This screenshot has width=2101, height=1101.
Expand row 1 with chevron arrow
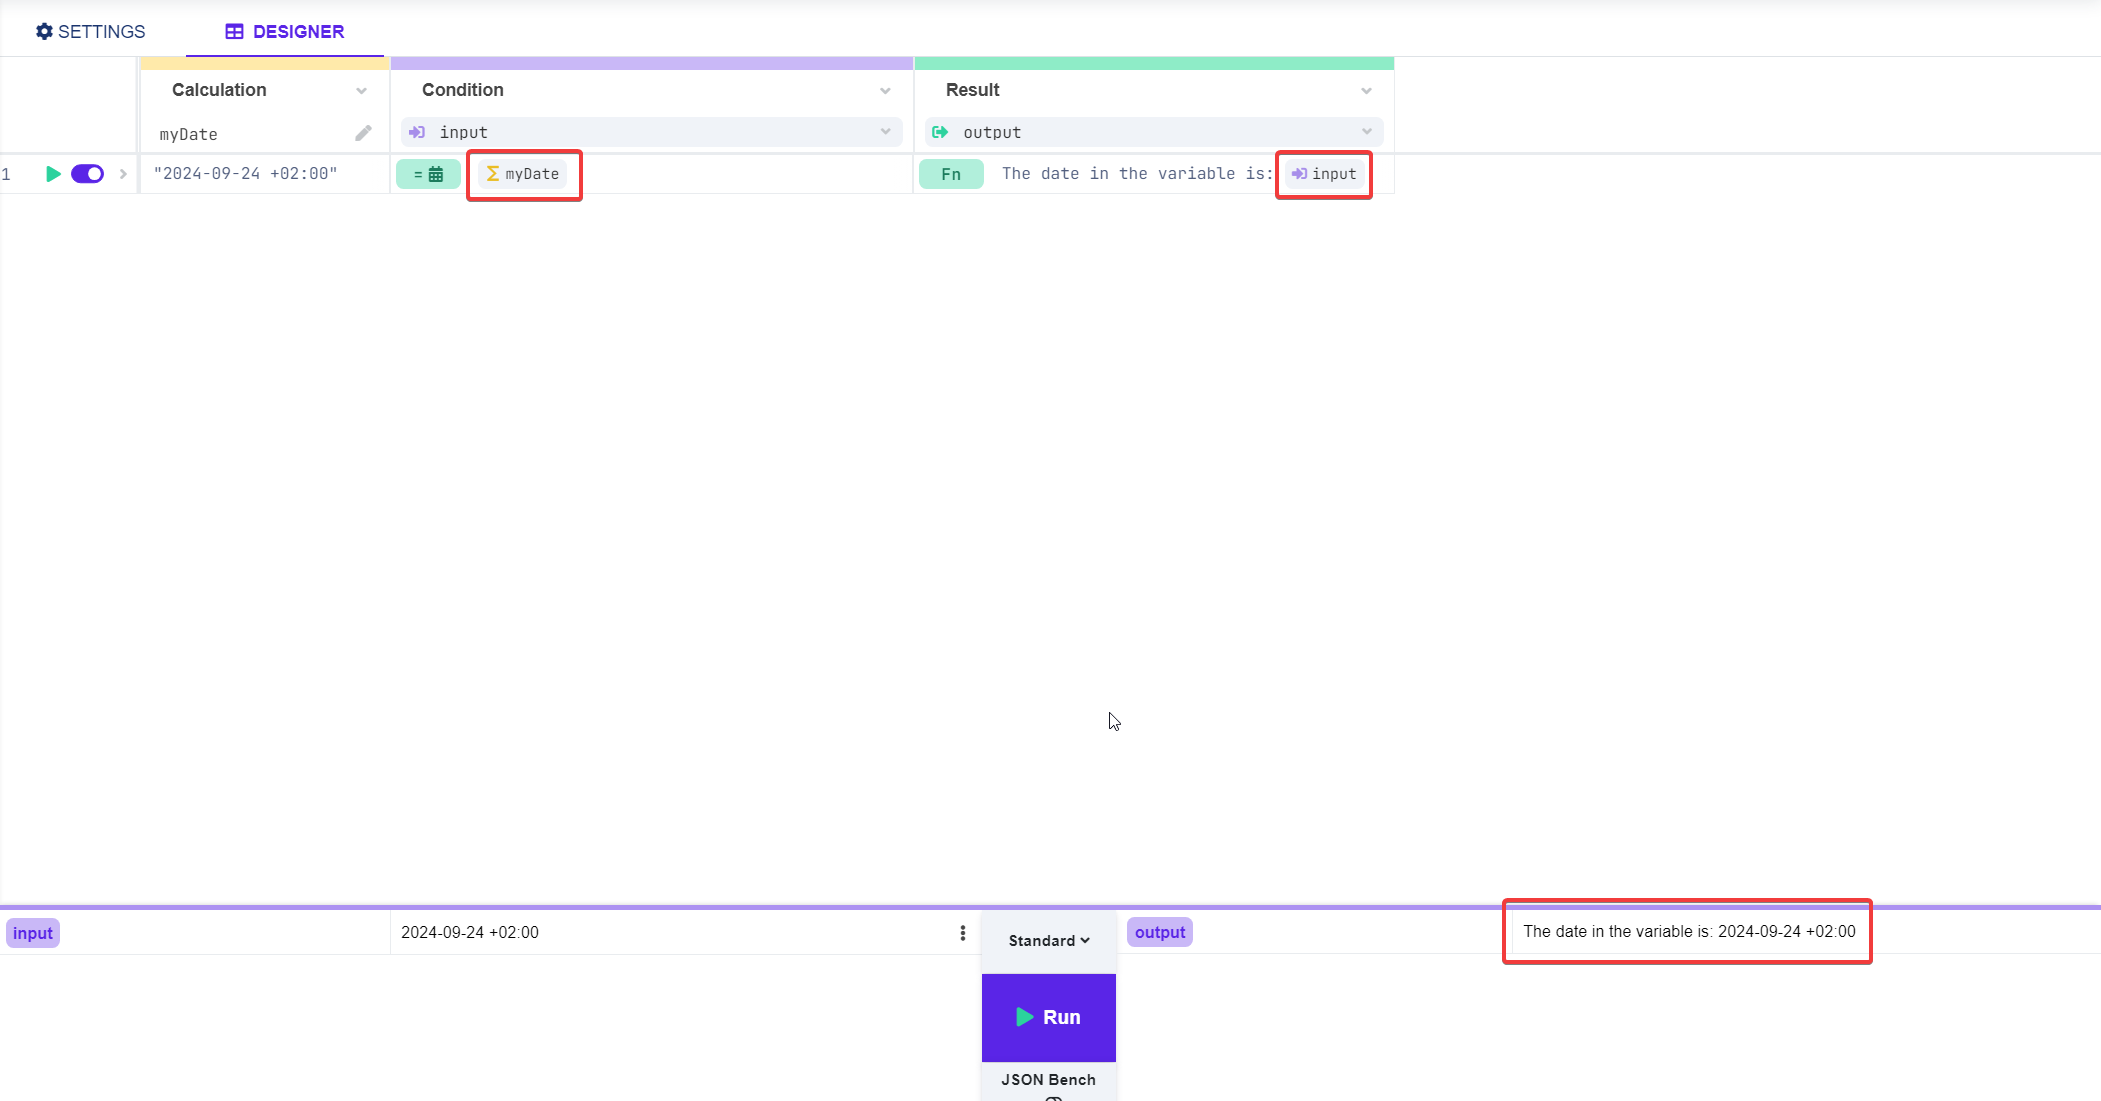pos(123,174)
